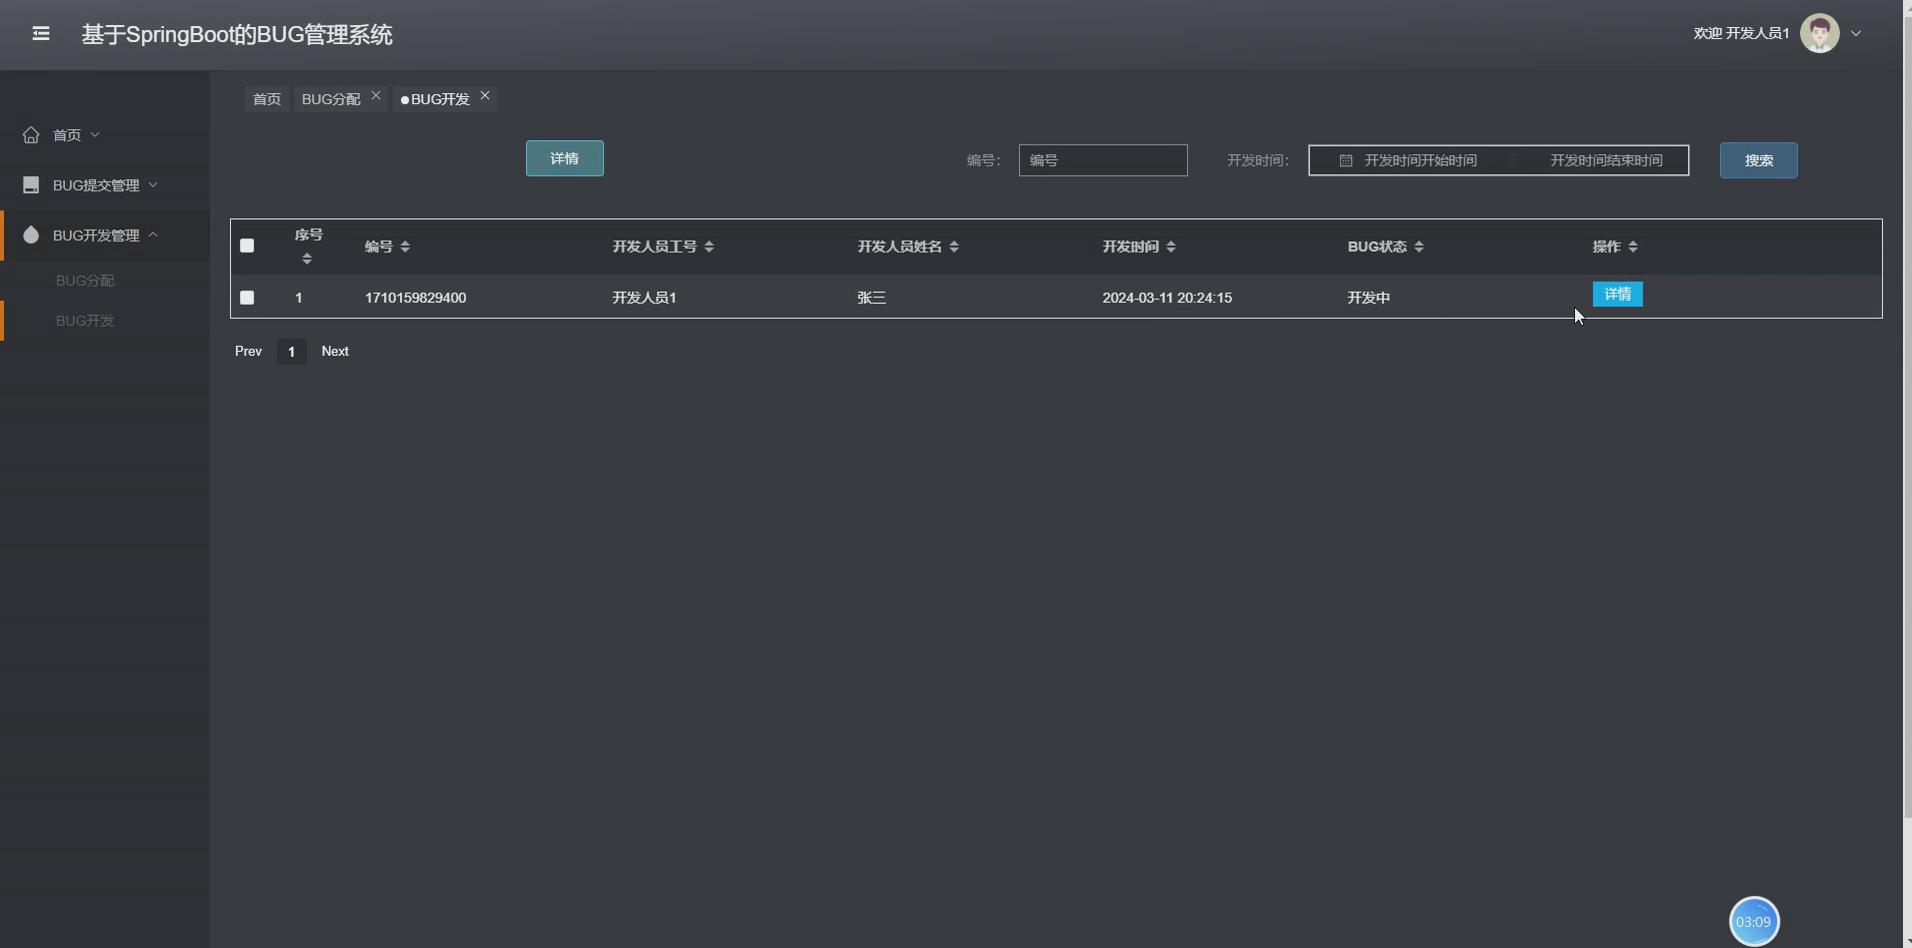This screenshot has width=1912, height=948.
Task: Sort by the 序号 column arrows
Action: coord(307,259)
